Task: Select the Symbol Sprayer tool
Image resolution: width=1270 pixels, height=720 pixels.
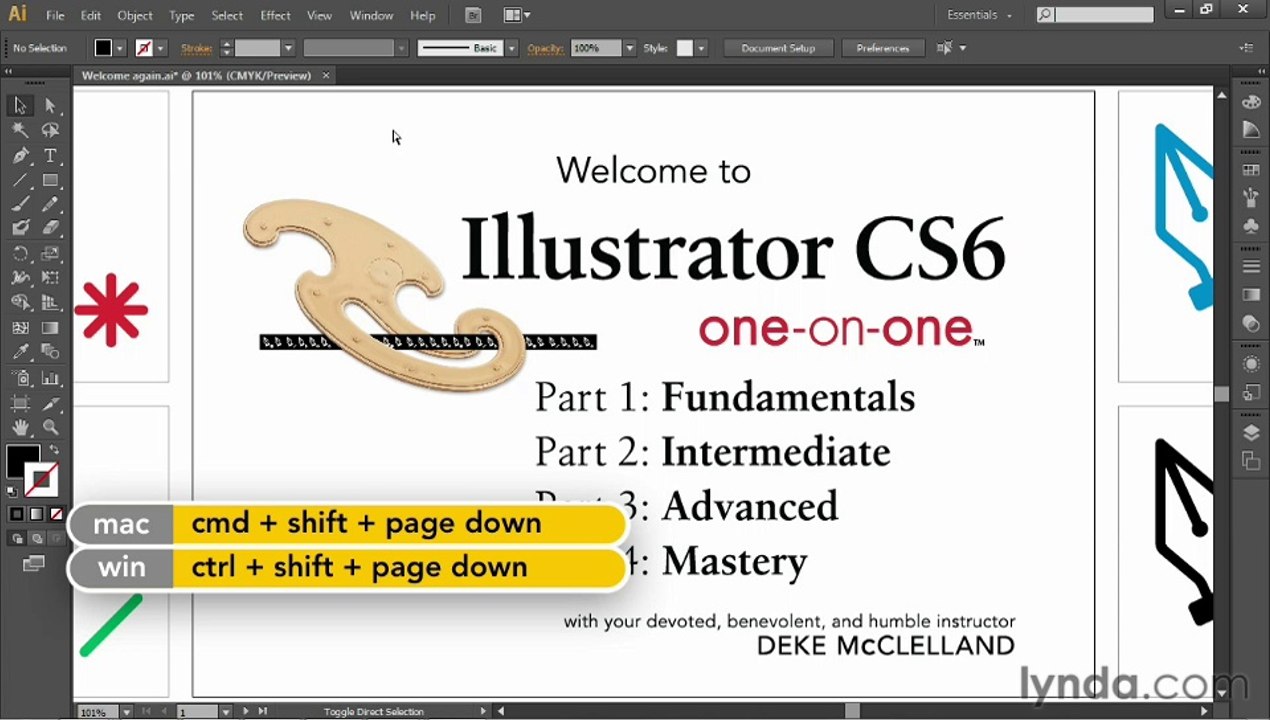Action: click(20, 379)
